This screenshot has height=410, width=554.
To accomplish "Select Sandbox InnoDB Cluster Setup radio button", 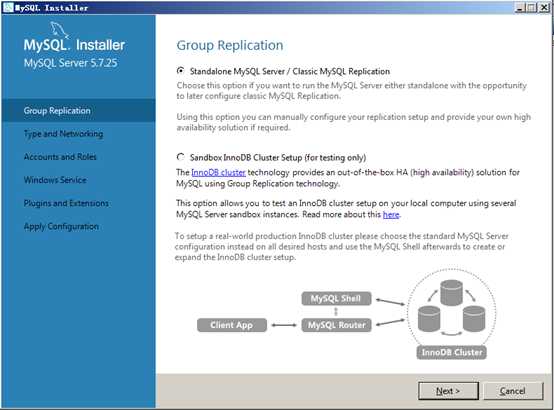I will (181, 157).
